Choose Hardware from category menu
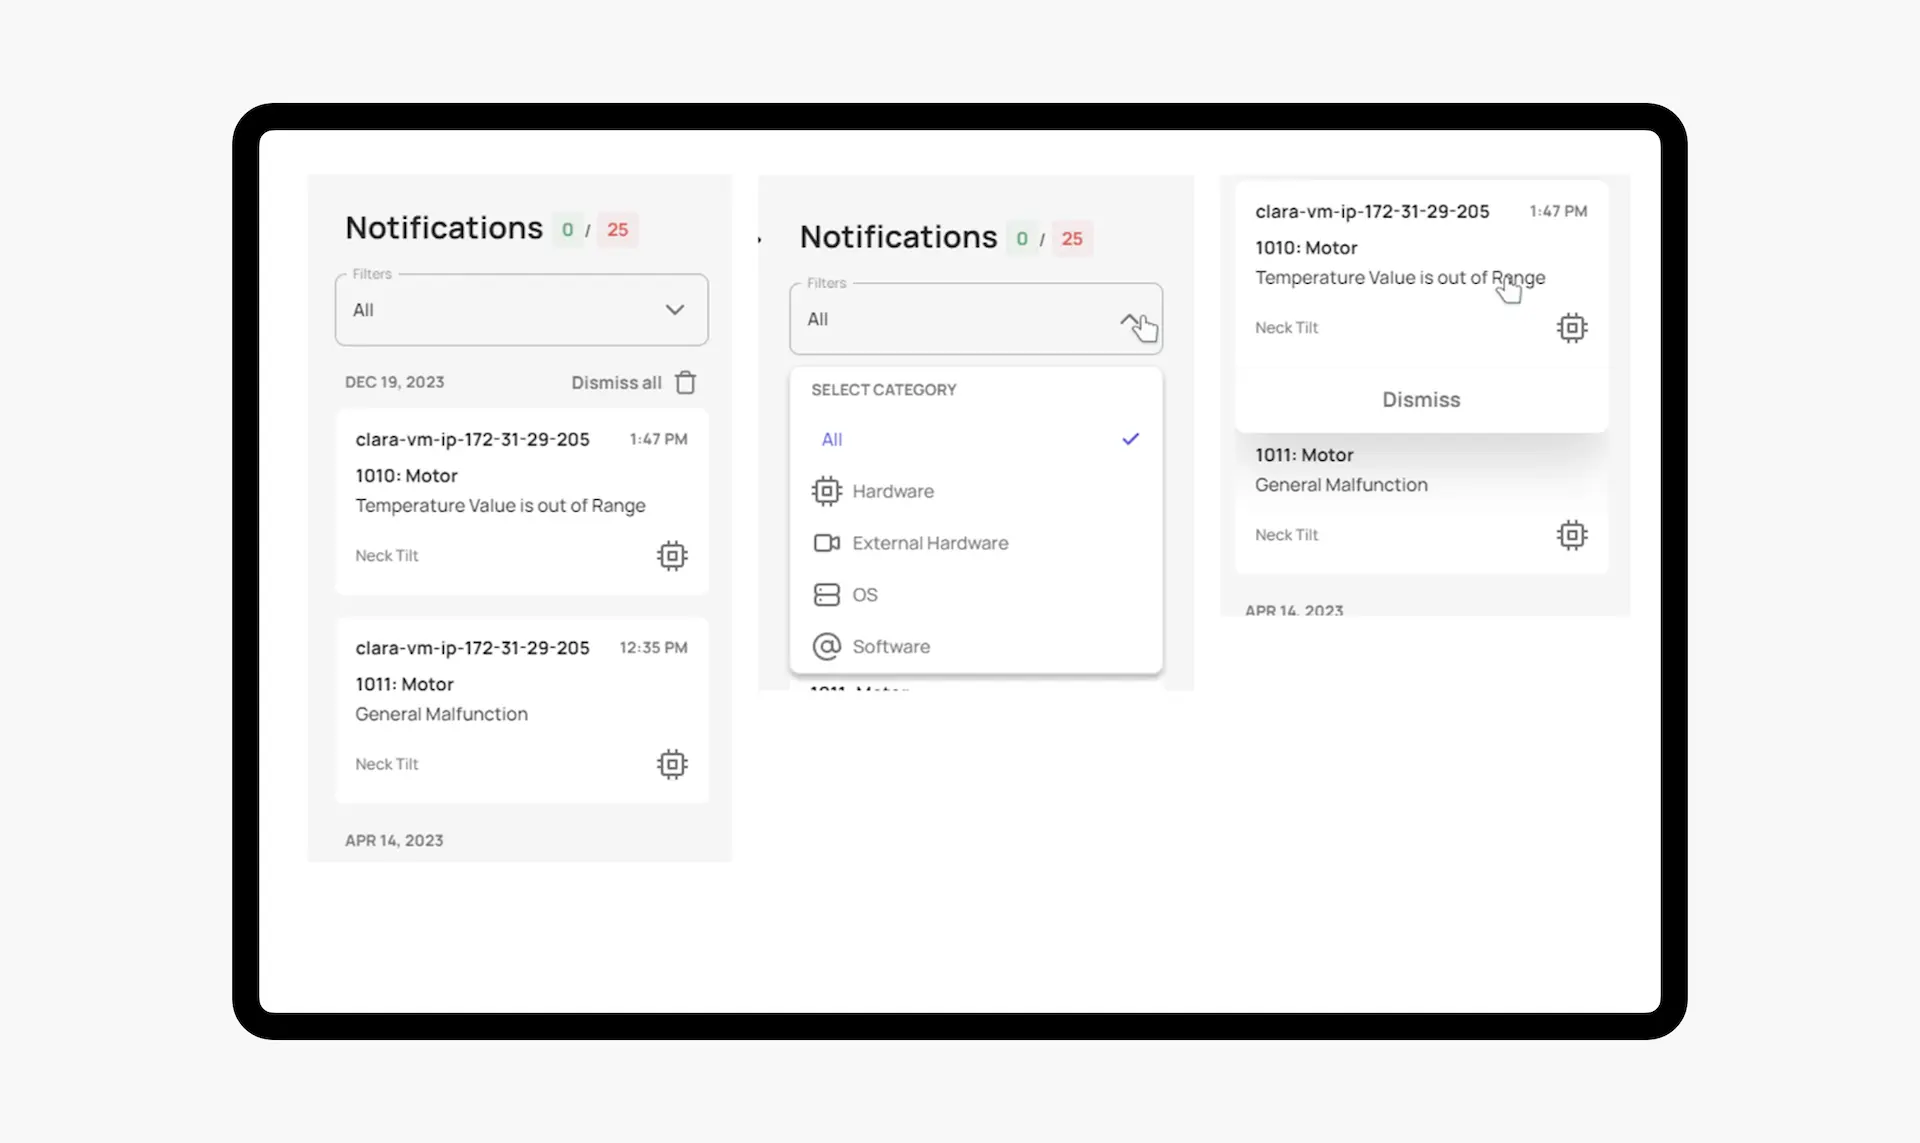The height and width of the screenshot is (1143, 1920). click(x=893, y=491)
